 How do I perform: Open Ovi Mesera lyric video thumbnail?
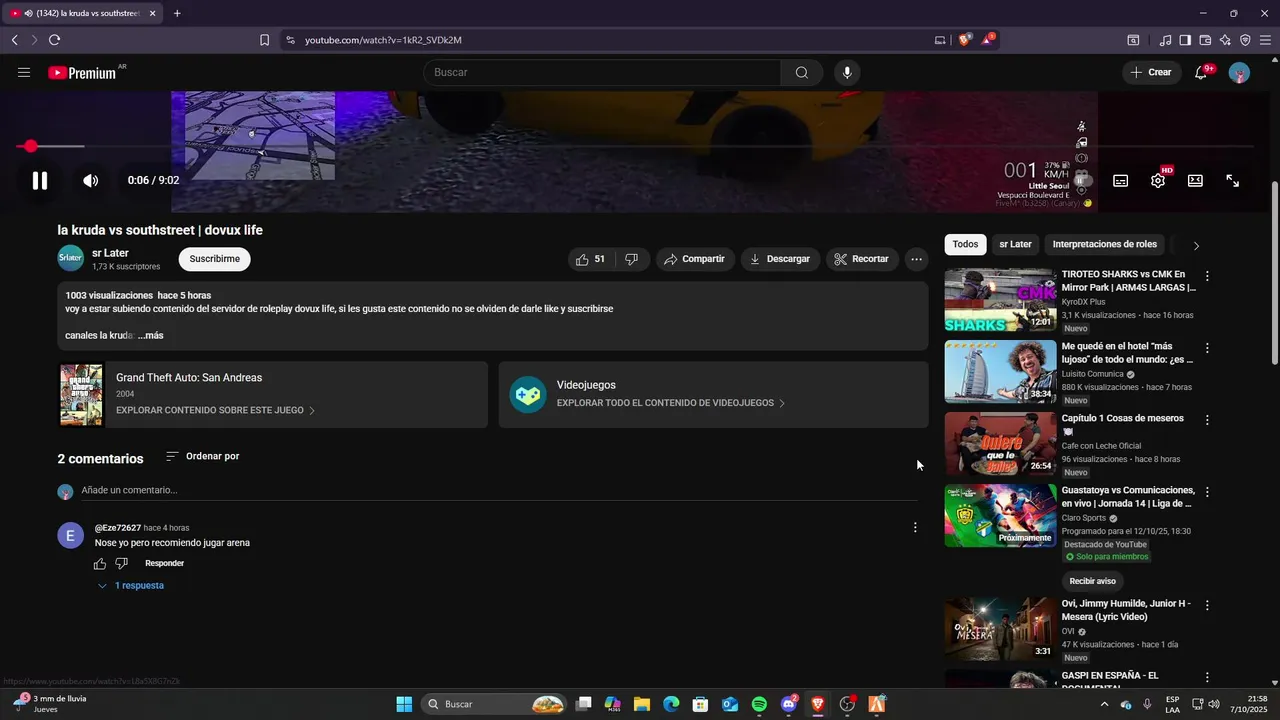coord(1000,628)
